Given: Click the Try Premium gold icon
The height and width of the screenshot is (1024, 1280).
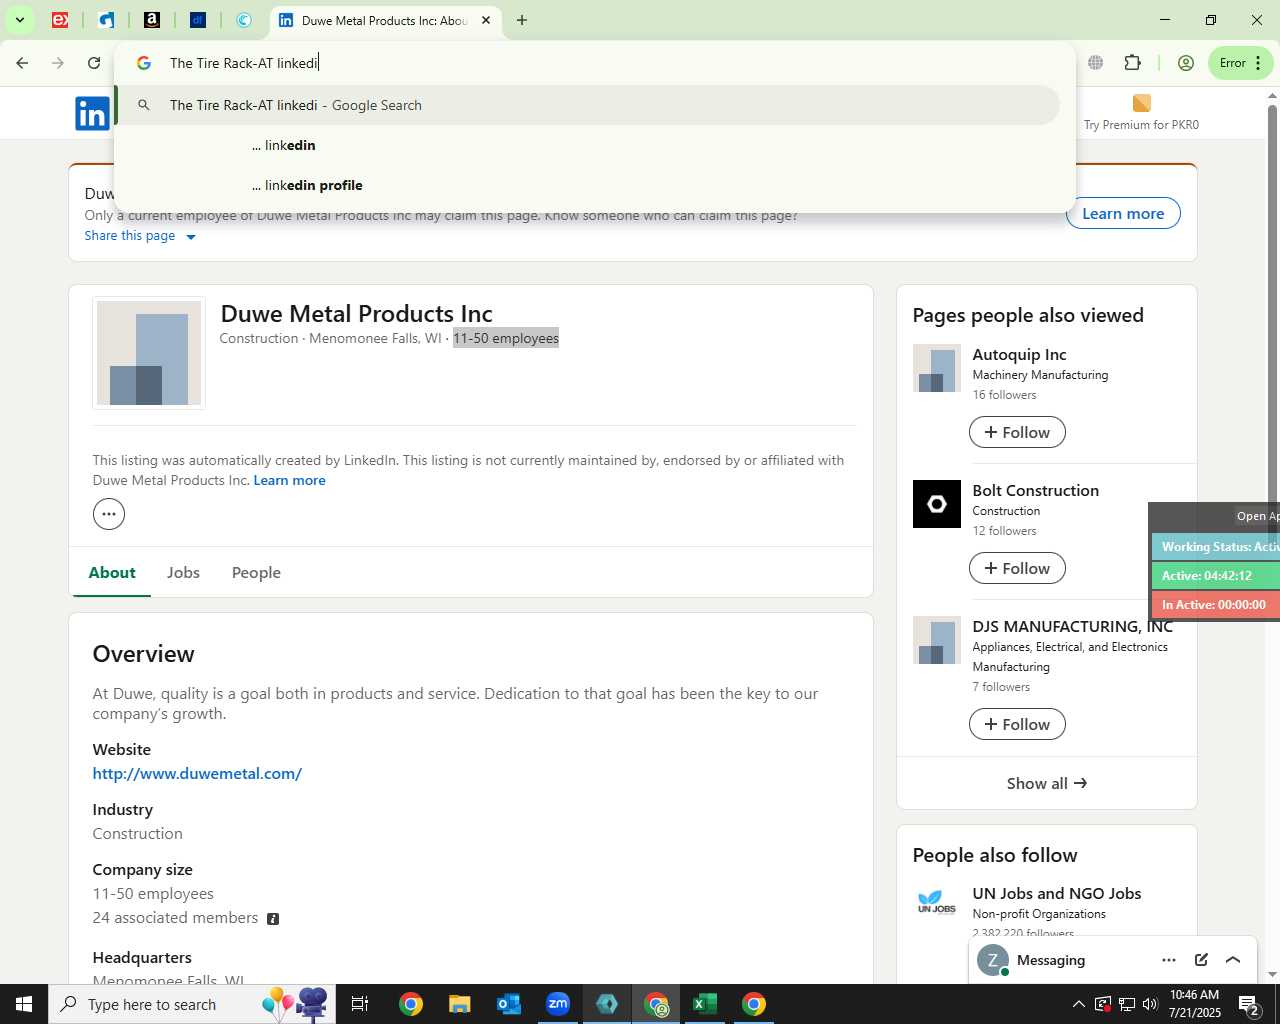Looking at the screenshot, I should [1141, 103].
